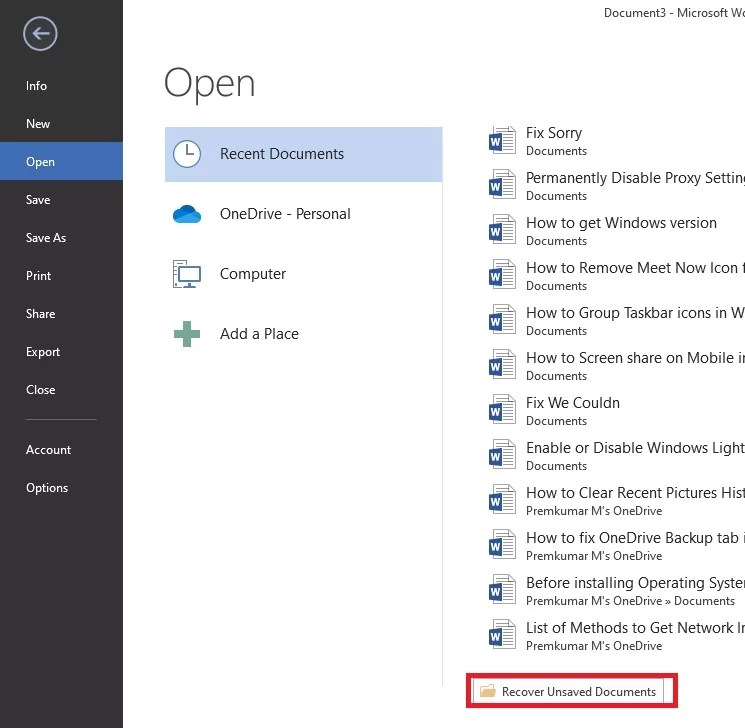The height and width of the screenshot is (728, 745).
Task: Click Word icon beside Before installing Operating System
Action: click(x=502, y=590)
